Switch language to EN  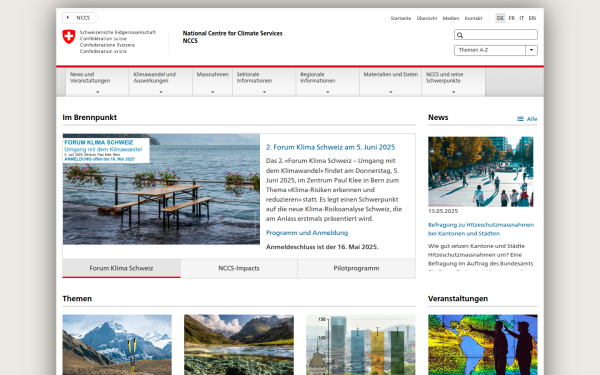tap(532, 18)
